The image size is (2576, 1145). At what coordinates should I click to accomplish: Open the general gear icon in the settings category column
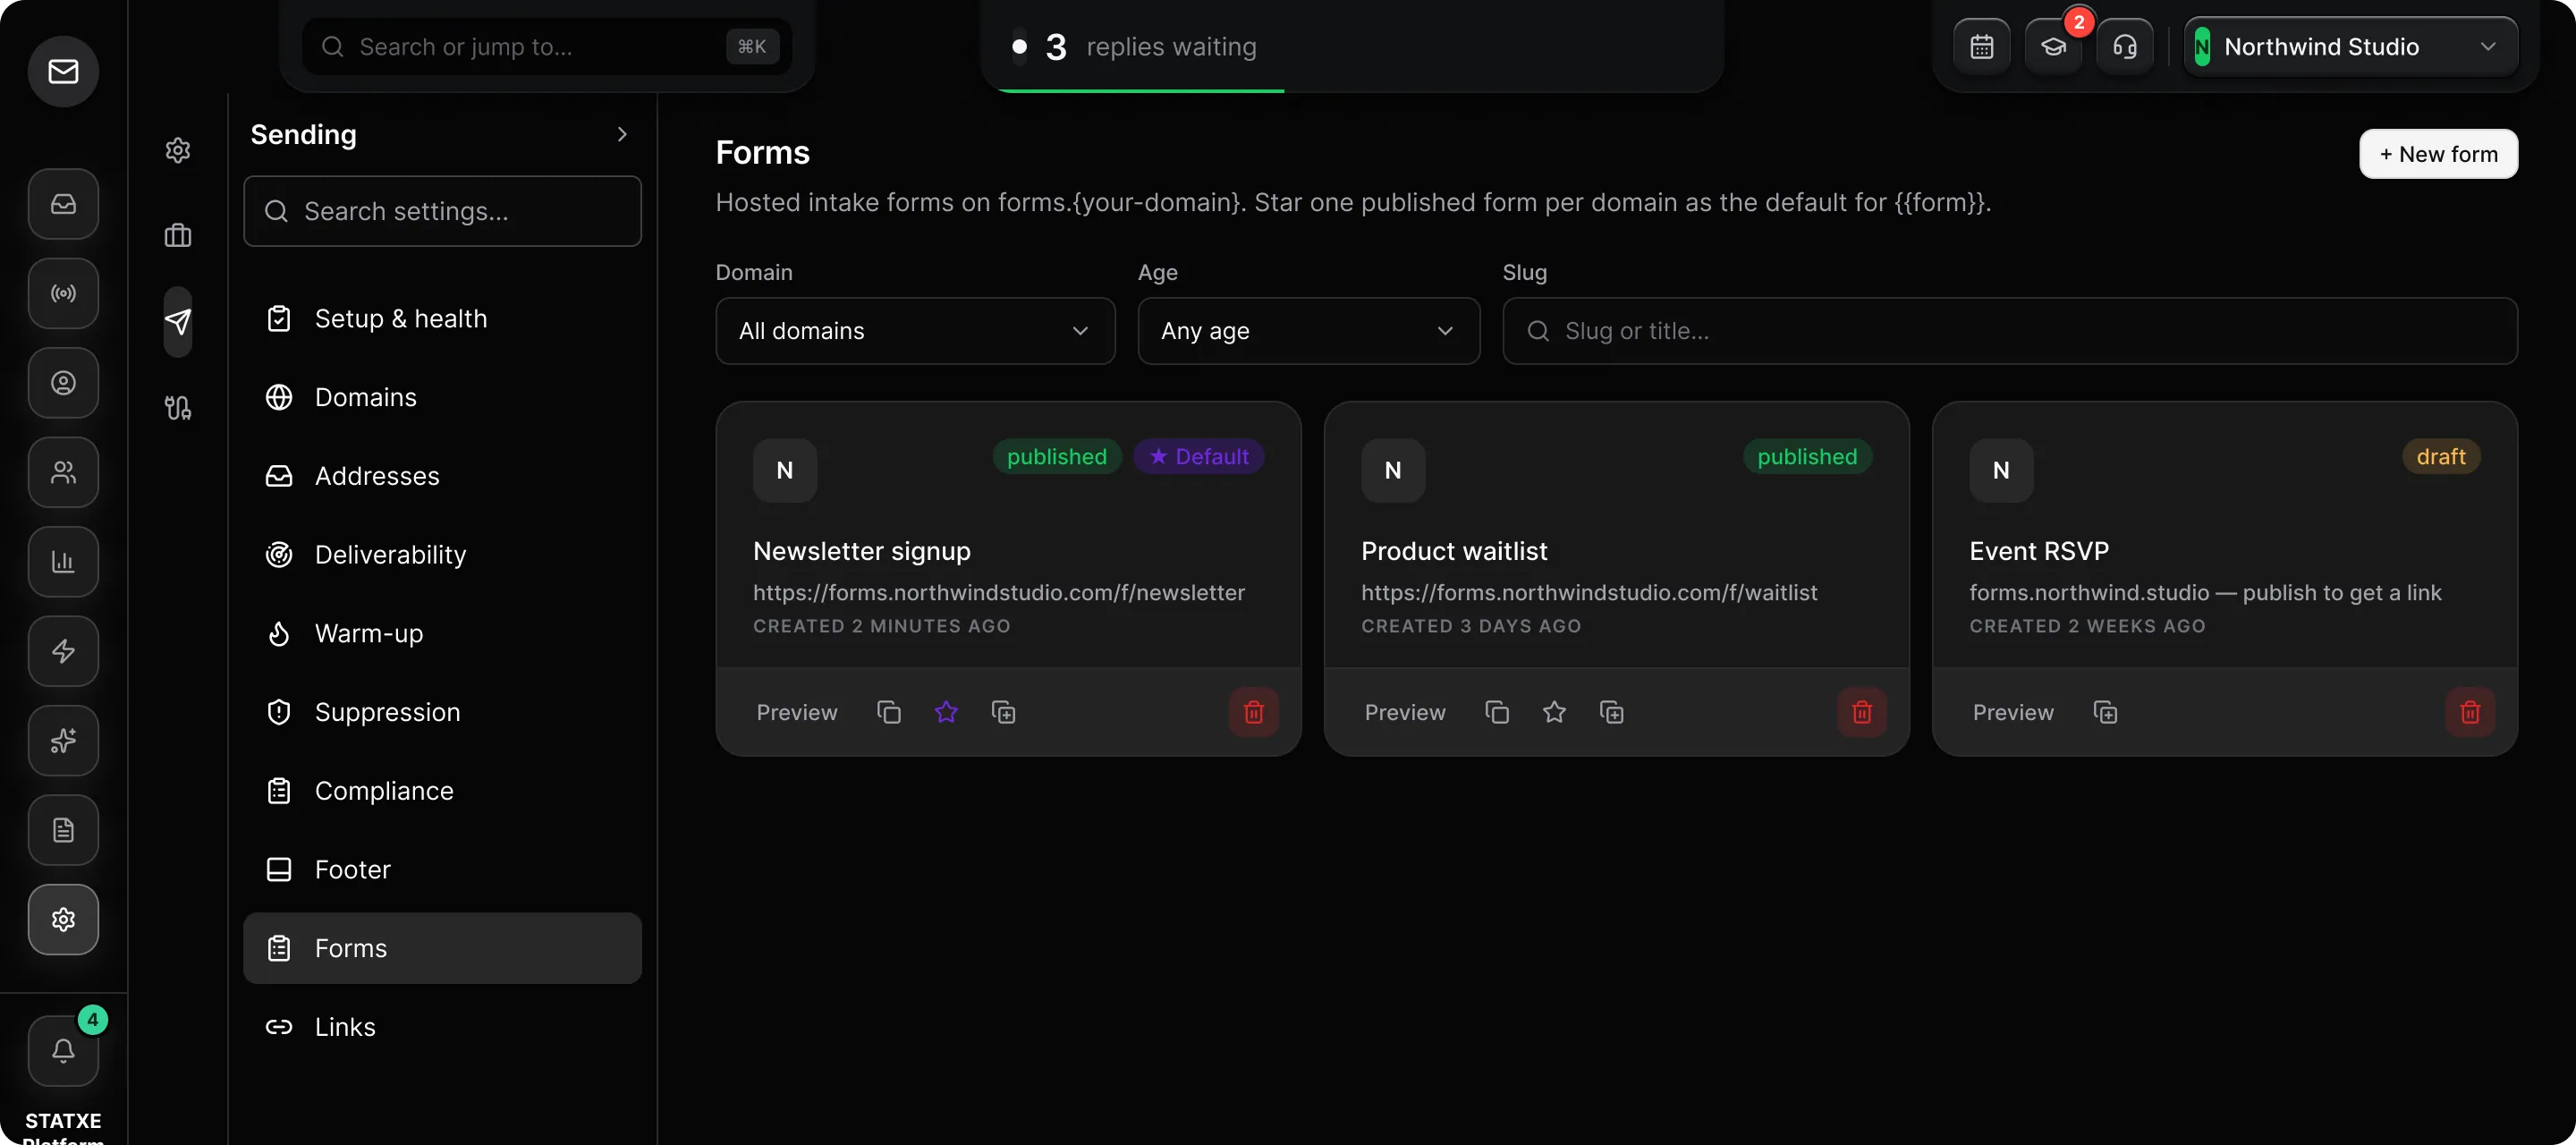[x=178, y=150]
